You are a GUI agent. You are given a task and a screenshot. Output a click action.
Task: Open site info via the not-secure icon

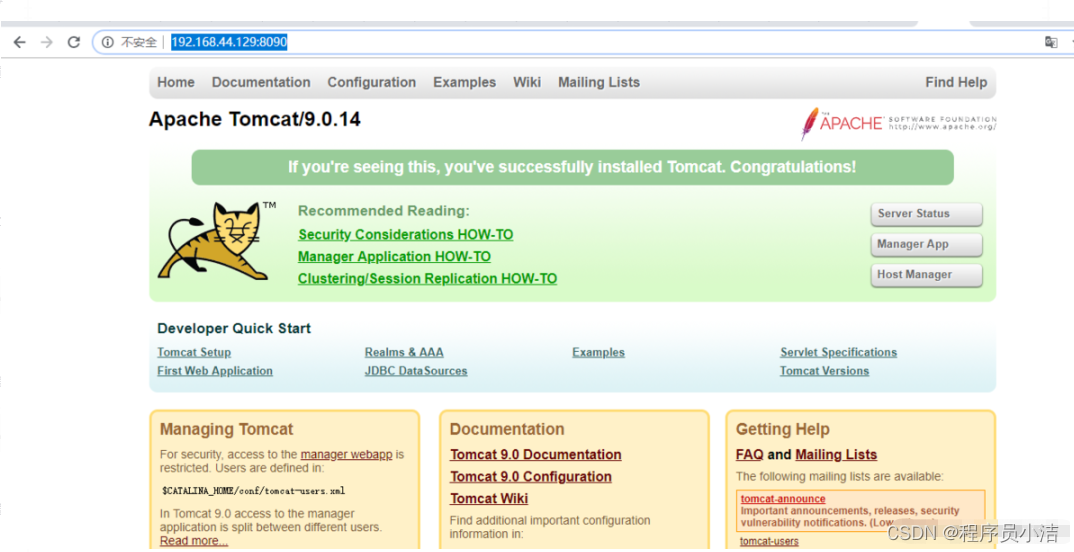pos(108,42)
